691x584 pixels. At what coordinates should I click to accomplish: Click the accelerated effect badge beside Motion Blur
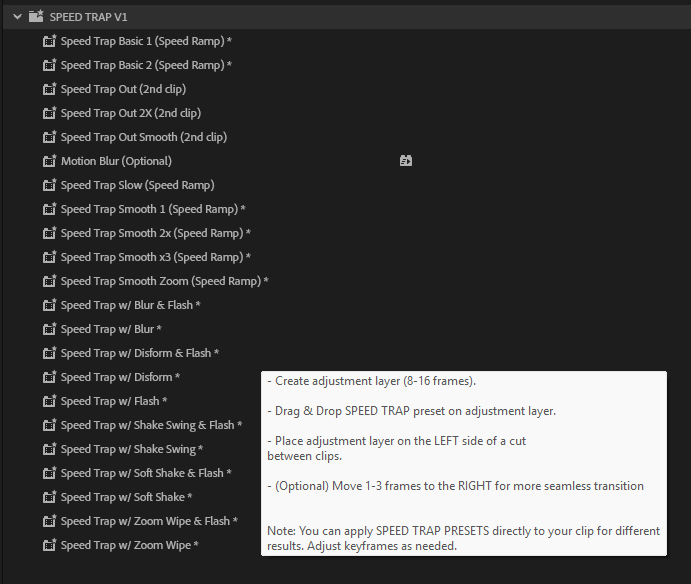(x=406, y=161)
